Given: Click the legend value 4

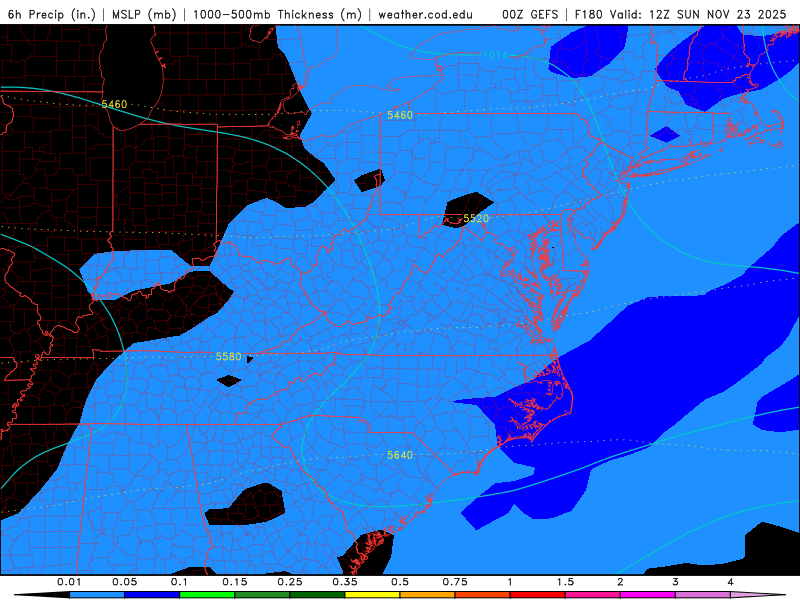Looking at the screenshot, I should [730, 582].
